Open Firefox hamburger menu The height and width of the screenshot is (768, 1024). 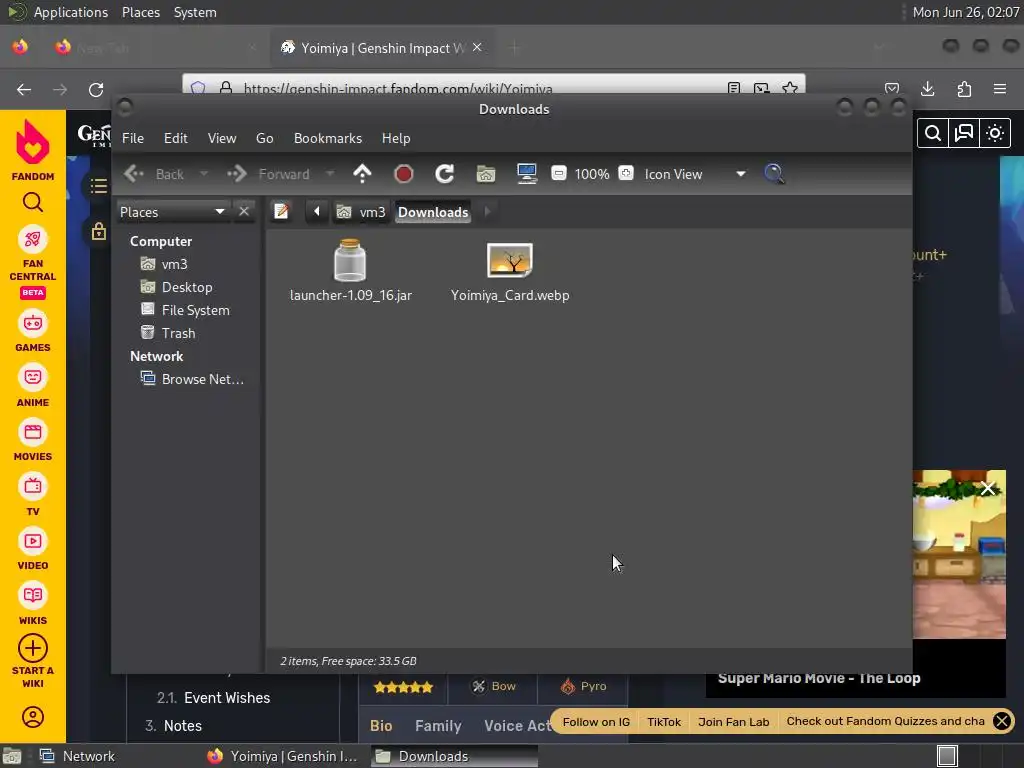(x=1000, y=89)
